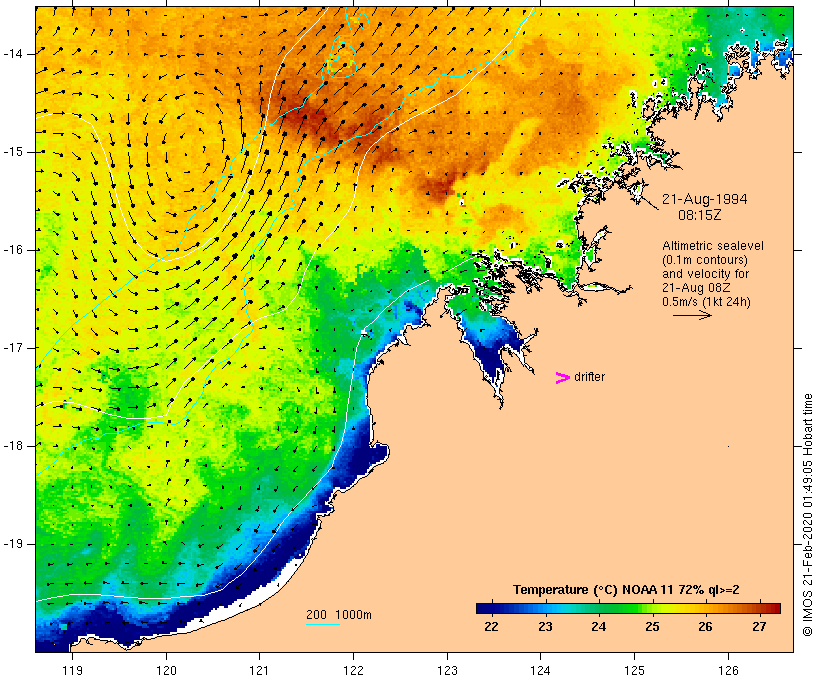Viewport: 820px width, 680px height.
Task: Click longitude axis label 124
Action: (x=540, y=670)
